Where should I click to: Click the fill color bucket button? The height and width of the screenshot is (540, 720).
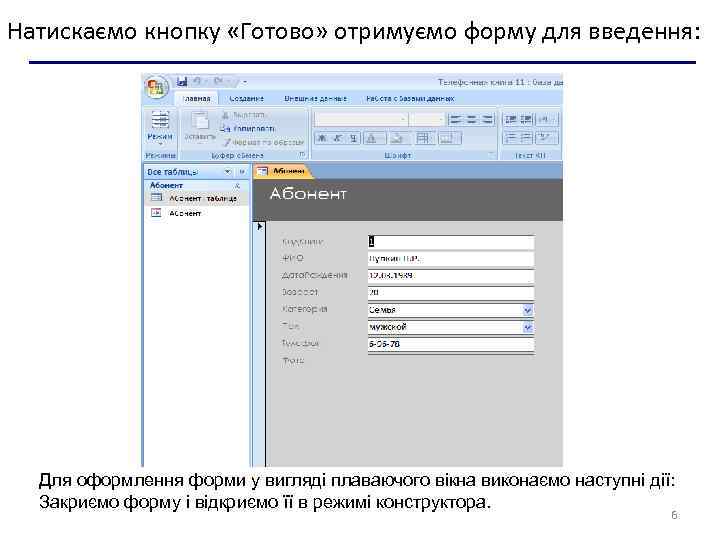(398, 138)
